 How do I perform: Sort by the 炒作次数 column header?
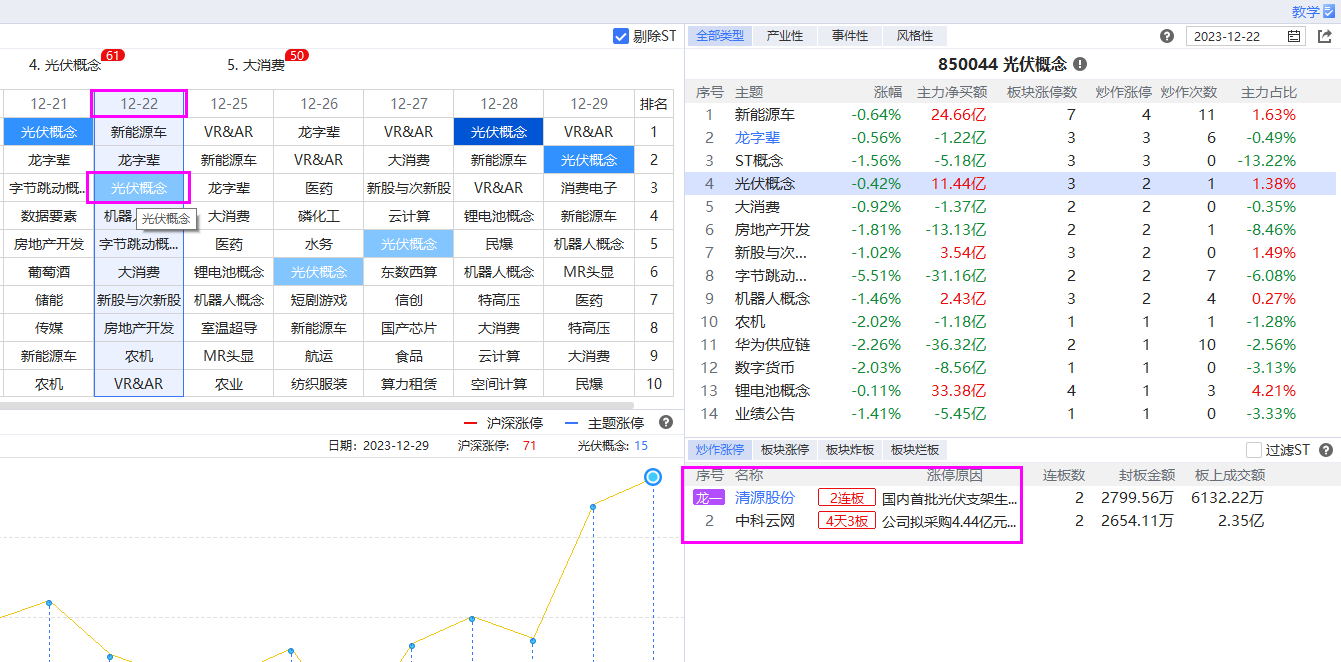click(1189, 92)
